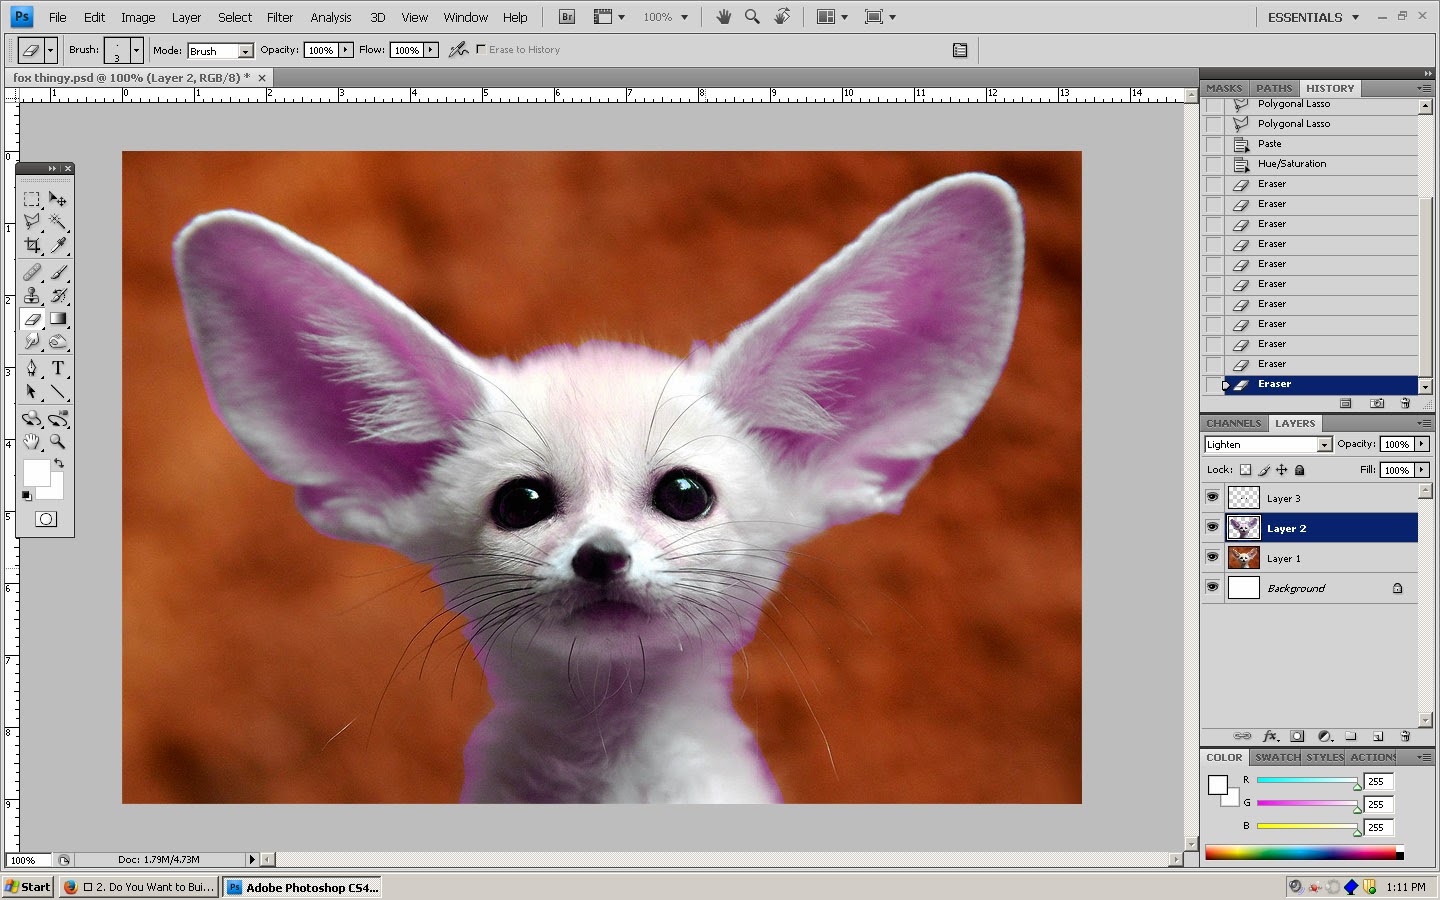Image resolution: width=1440 pixels, height=900 pixels.
Task: Pick the Clone Stamp tool
Action: pos(32,295)
